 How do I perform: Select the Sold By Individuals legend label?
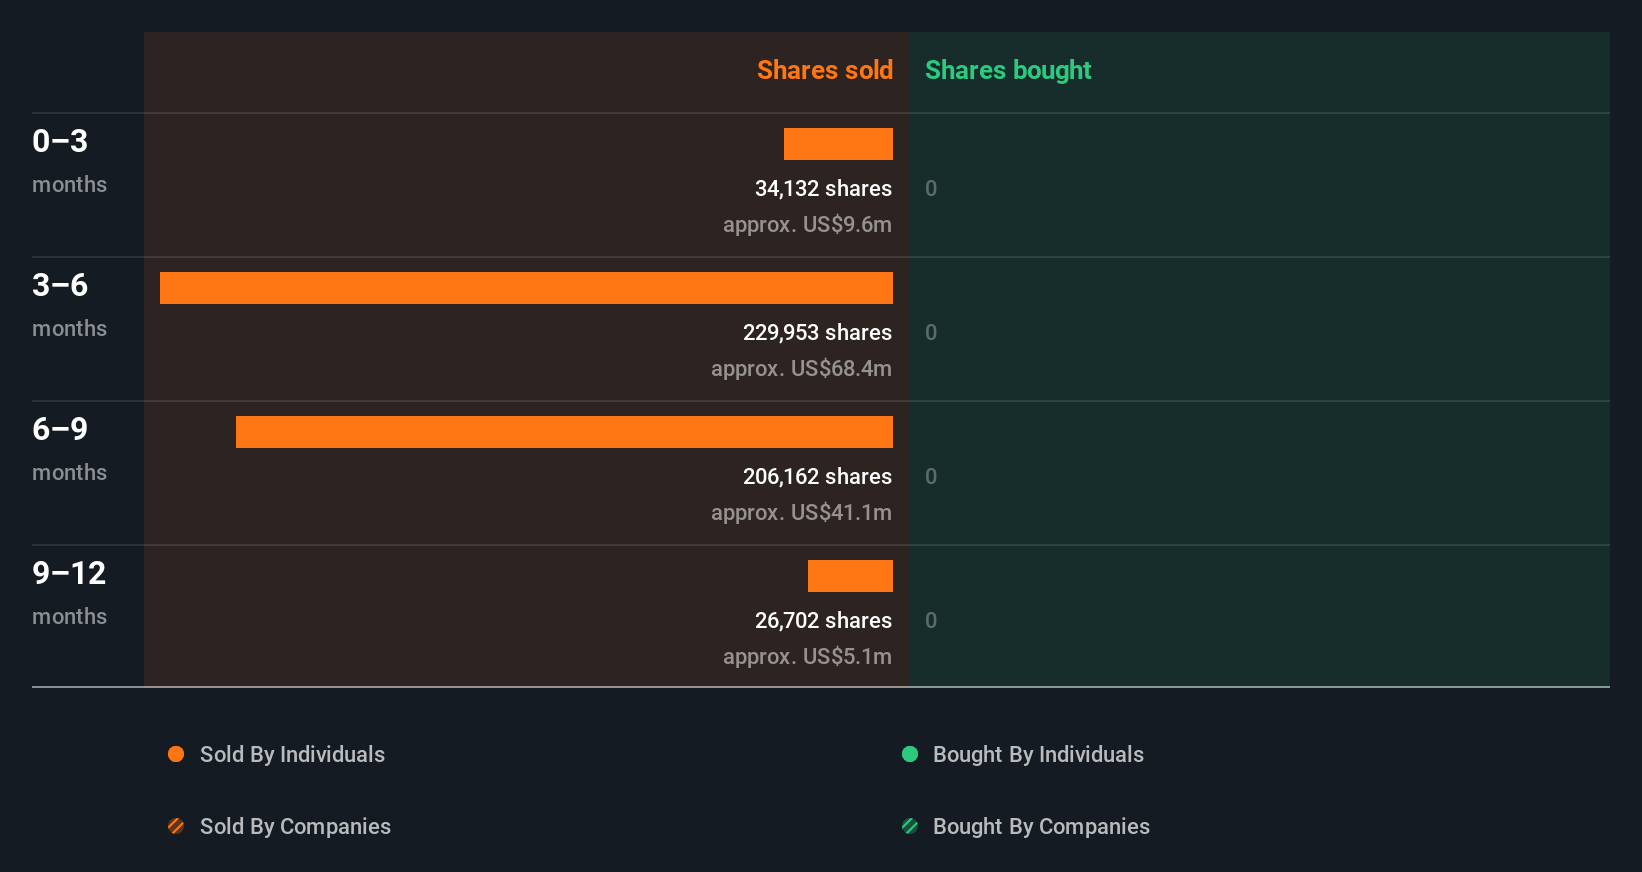[292, 755]
